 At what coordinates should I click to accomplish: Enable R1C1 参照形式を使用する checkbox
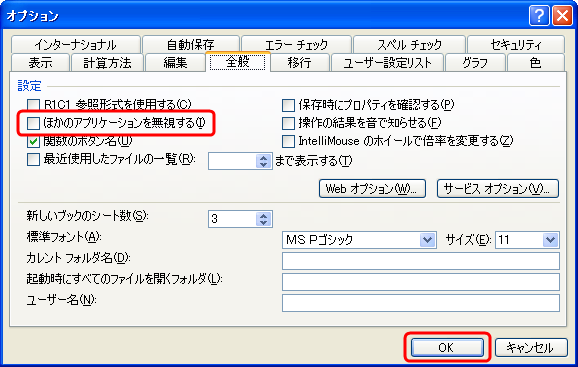click(33, 105)
